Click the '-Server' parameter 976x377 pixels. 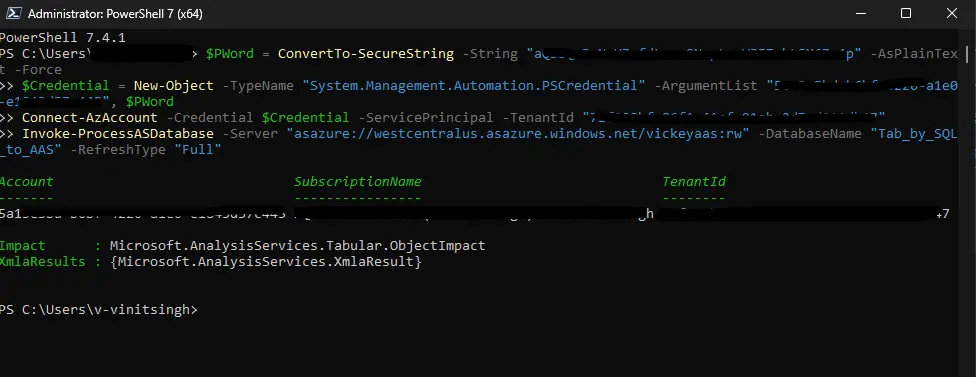(x=250, y=134)
